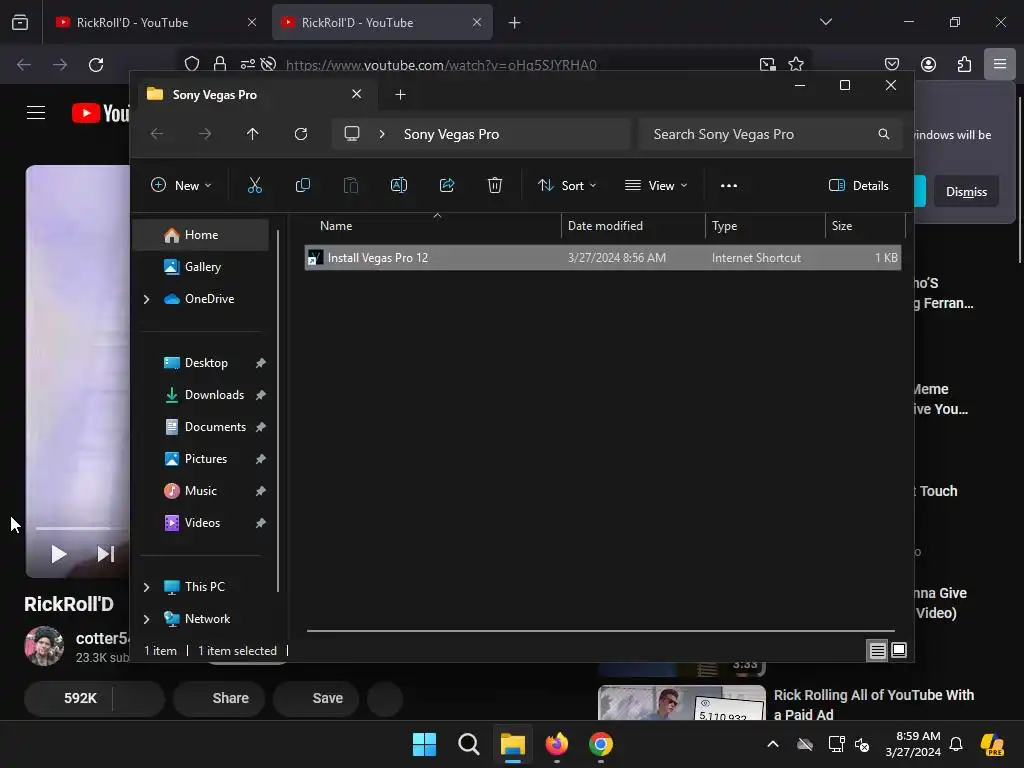Like the video with 592K button
The width and height of the screenshot is (1024, 768).
68,698
